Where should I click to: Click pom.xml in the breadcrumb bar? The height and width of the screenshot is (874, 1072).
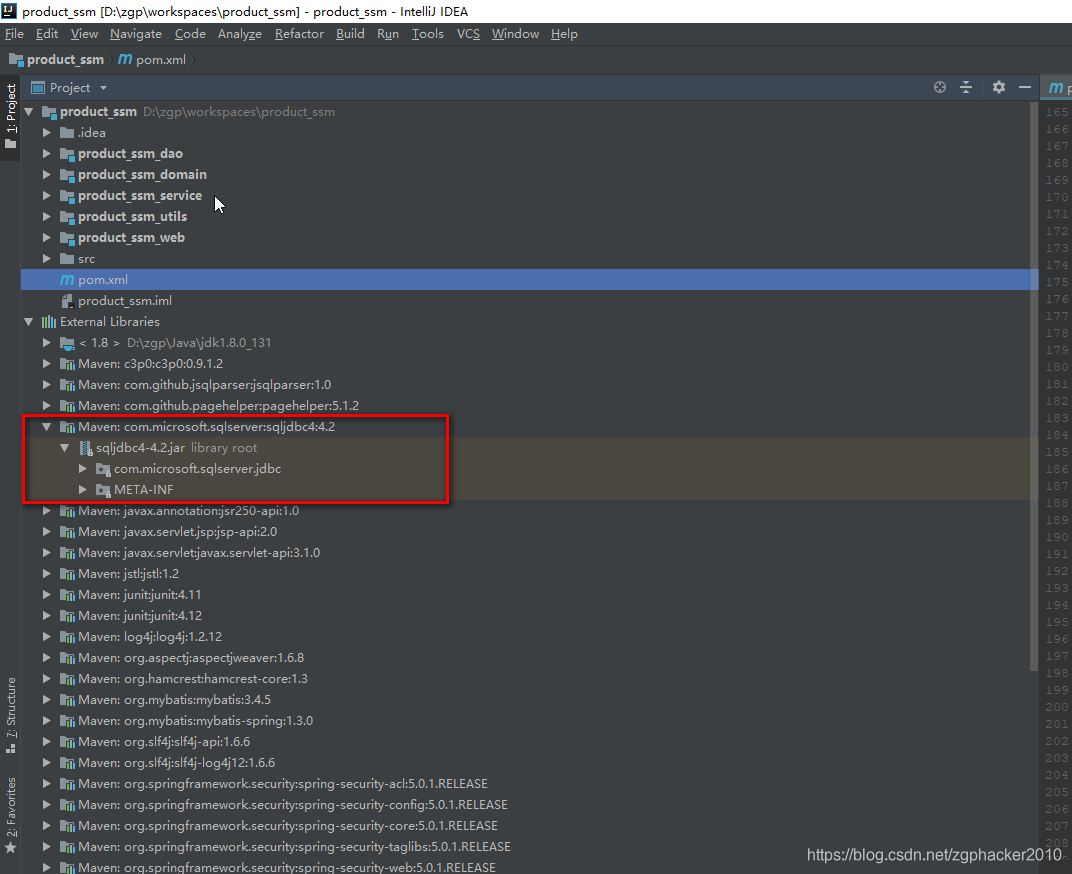pyautogui.click(x=161, y=59)
